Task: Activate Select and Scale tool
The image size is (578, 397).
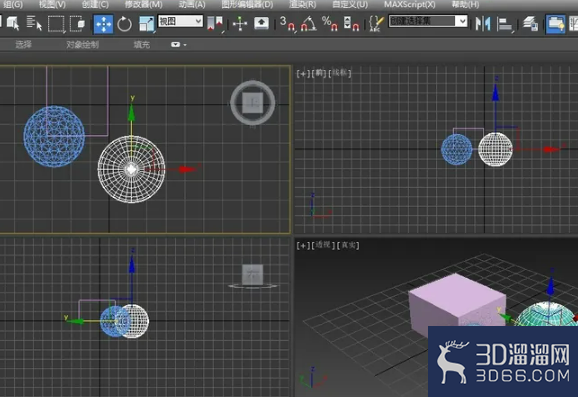Action: 146,24
